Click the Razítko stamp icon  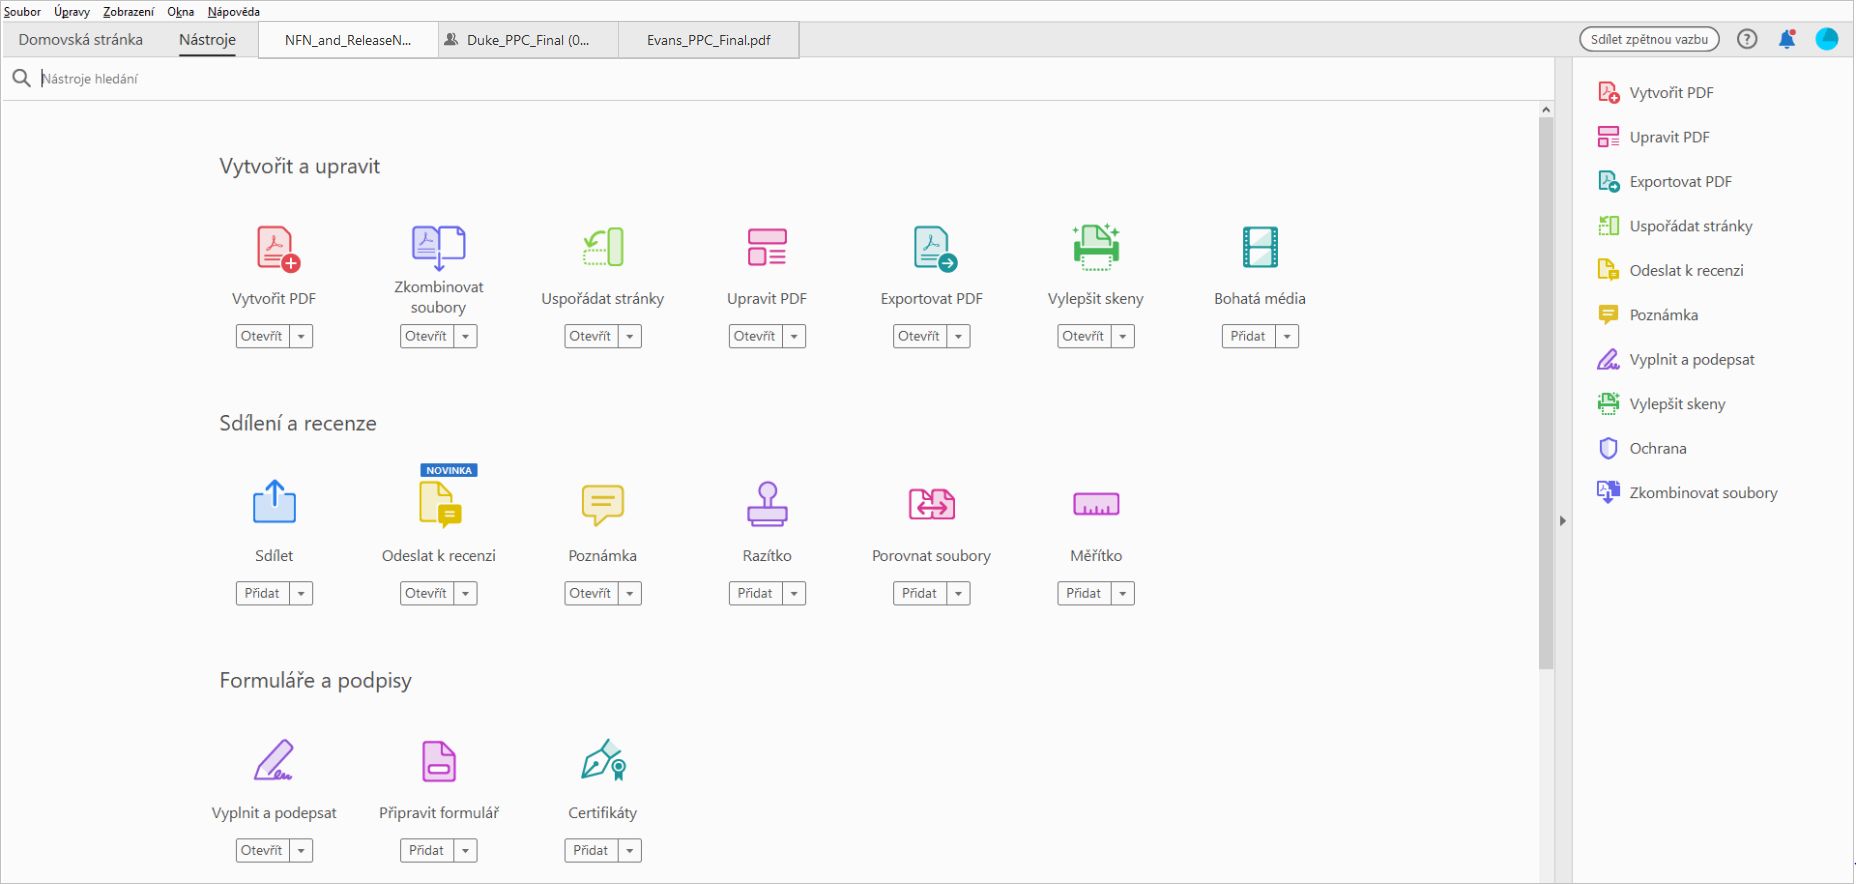pos(767,504)
